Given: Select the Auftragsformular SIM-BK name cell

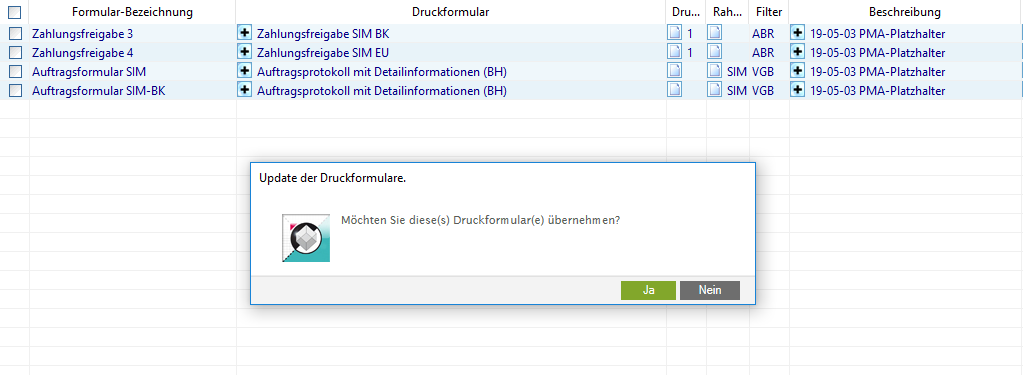Looking at the screenshot, I should tap(132, 91).
